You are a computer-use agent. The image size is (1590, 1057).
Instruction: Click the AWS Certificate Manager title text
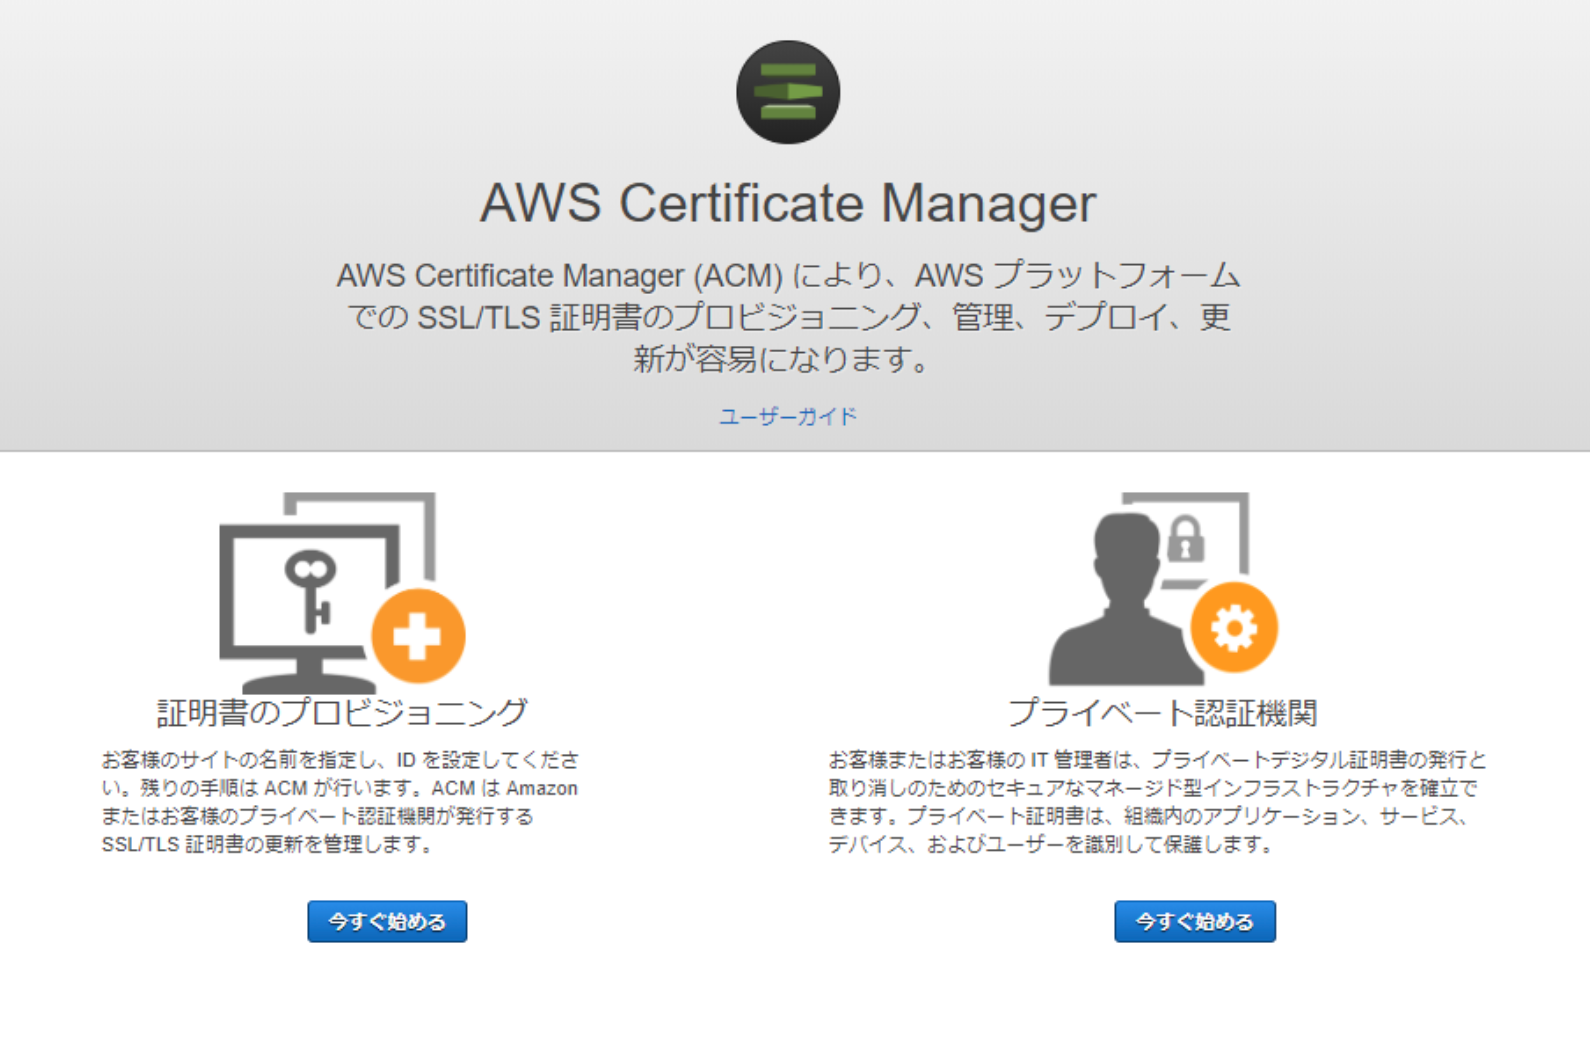click(x=789, y=203)
